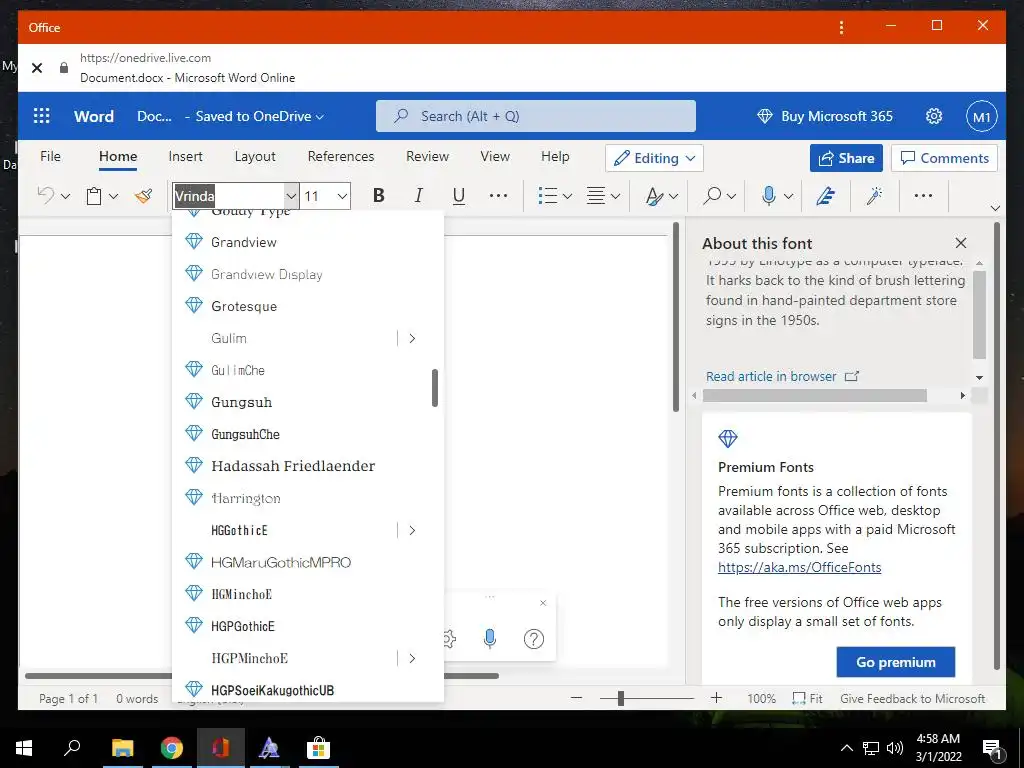
Task: Click the zoom in plus button
Action: [716, 698]
